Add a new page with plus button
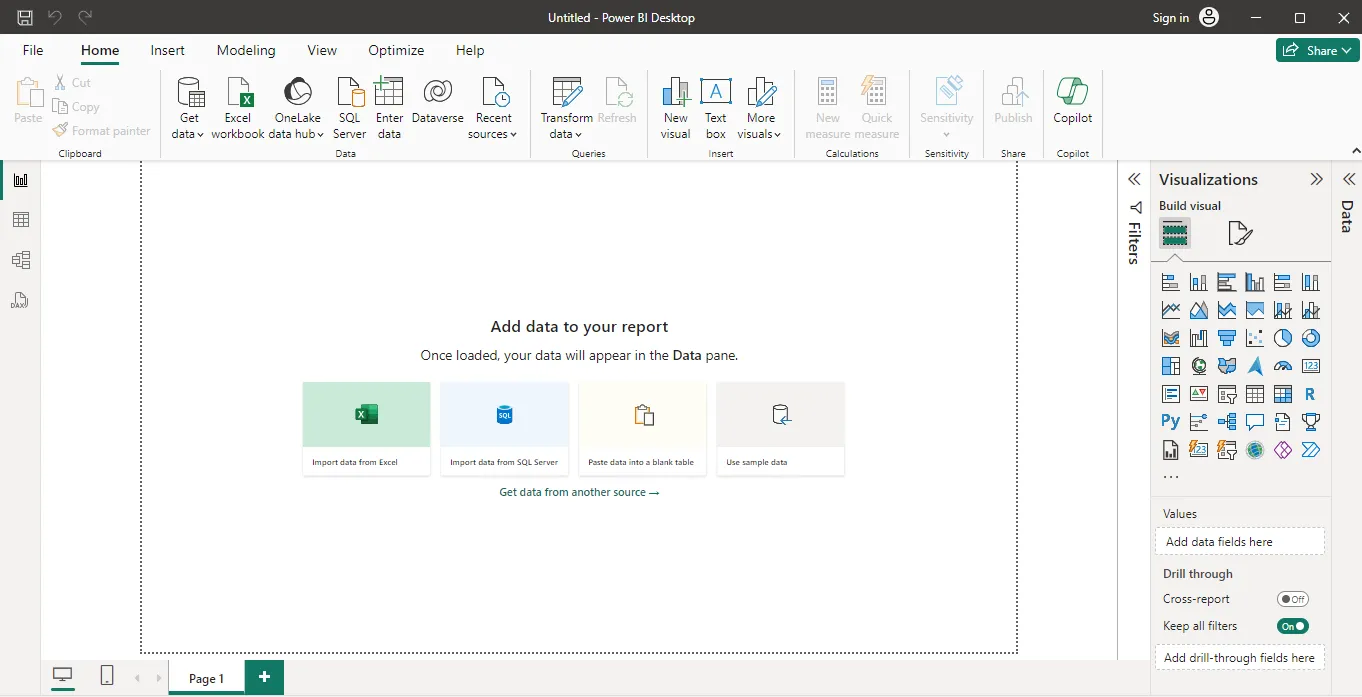The width and height of the screenshot is (1362, 697). [264, 677]
